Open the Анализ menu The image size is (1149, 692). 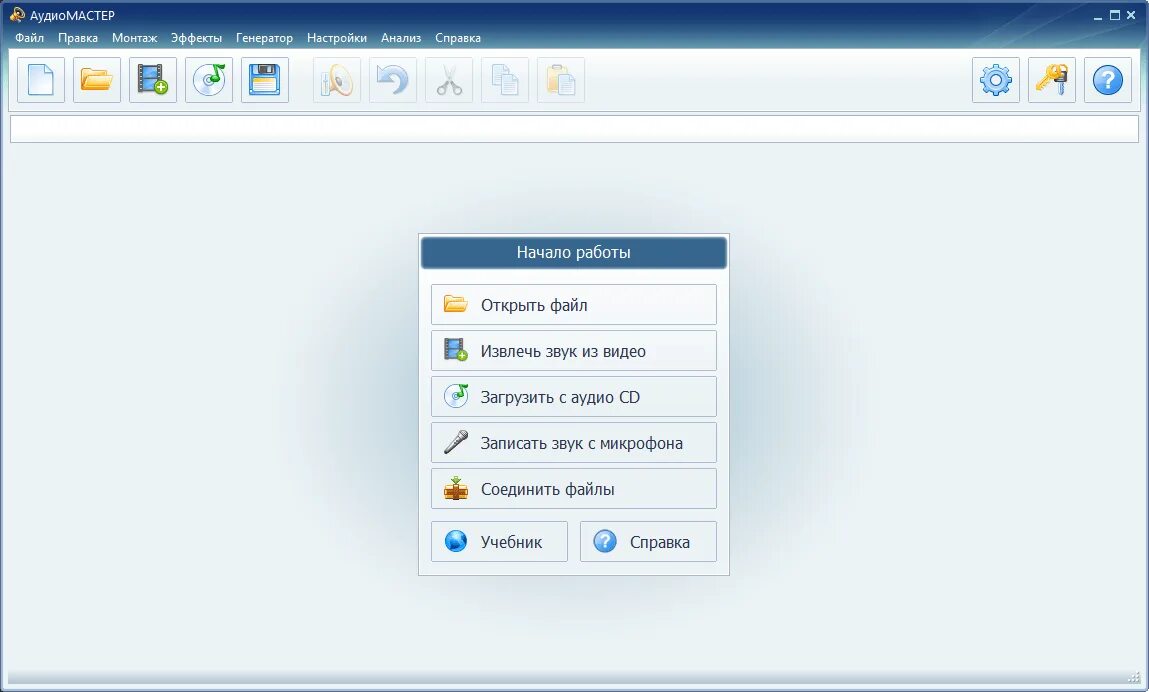401,38
